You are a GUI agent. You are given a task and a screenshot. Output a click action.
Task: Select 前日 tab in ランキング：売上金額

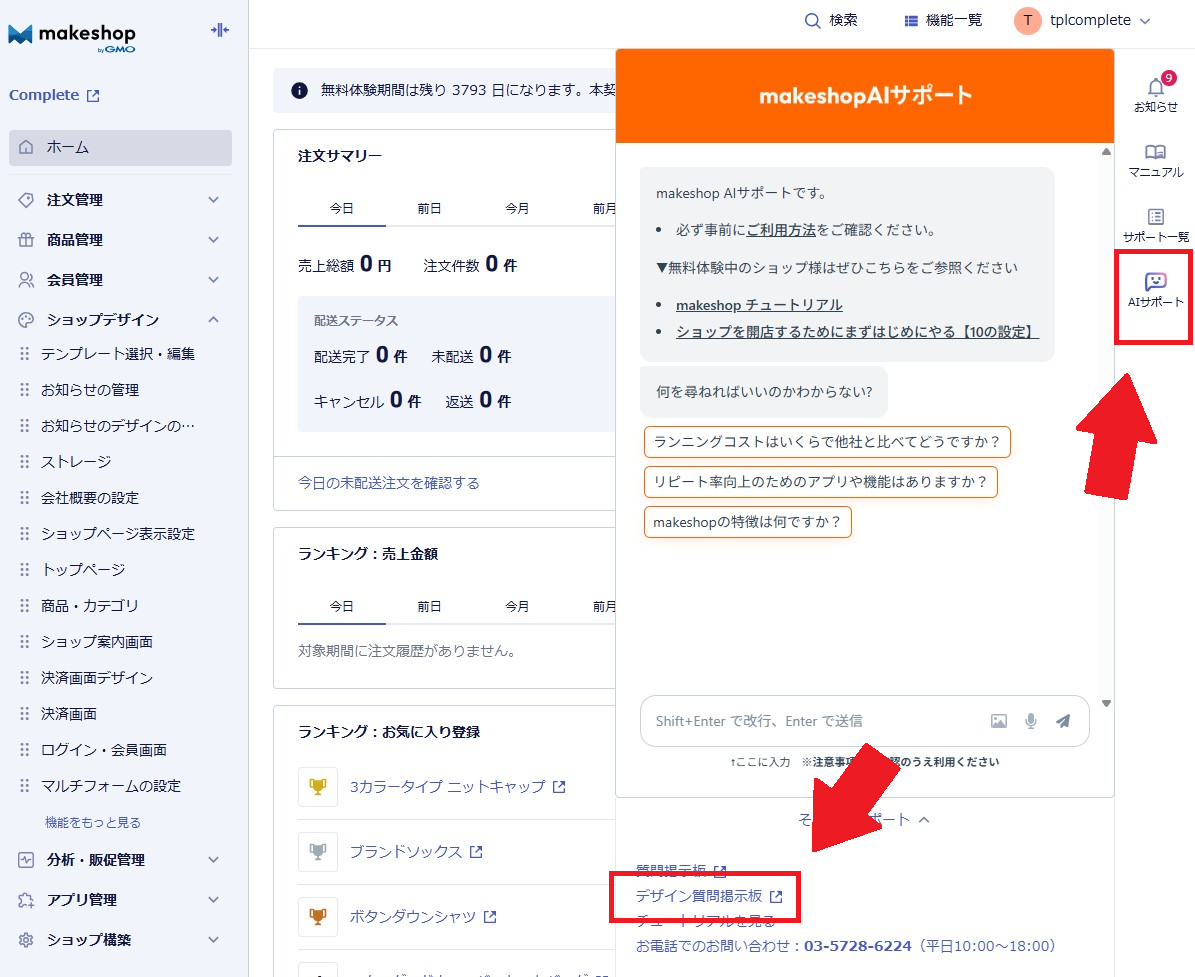point(429,607)
